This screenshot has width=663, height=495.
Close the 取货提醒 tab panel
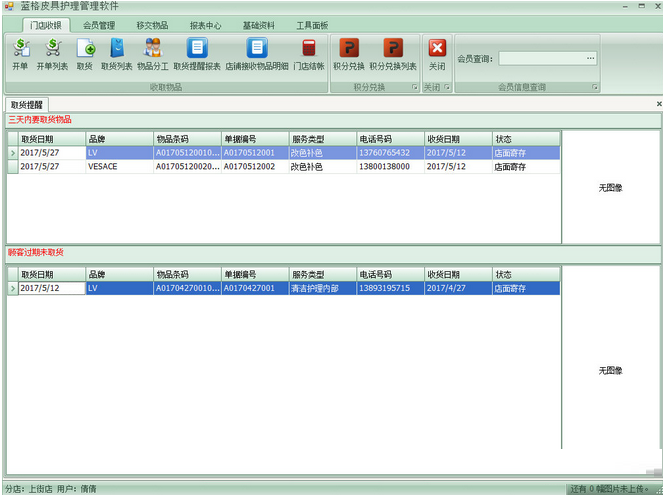click(659, 104)
